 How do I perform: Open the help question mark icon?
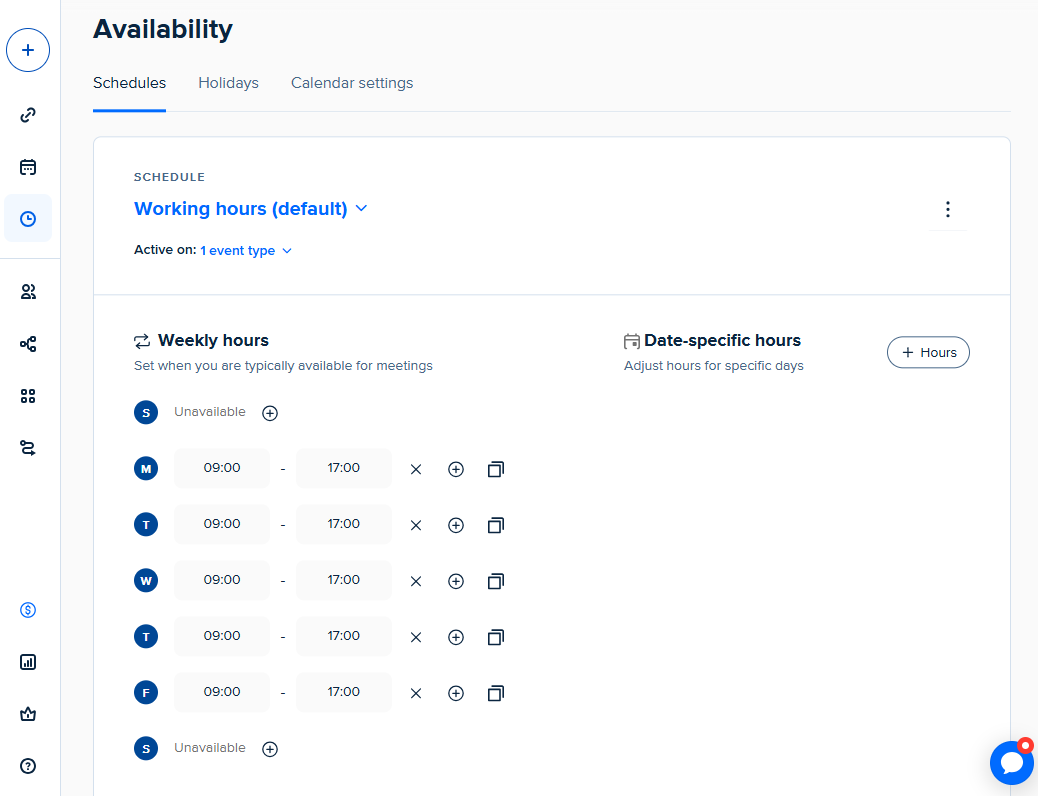[28, 766]
